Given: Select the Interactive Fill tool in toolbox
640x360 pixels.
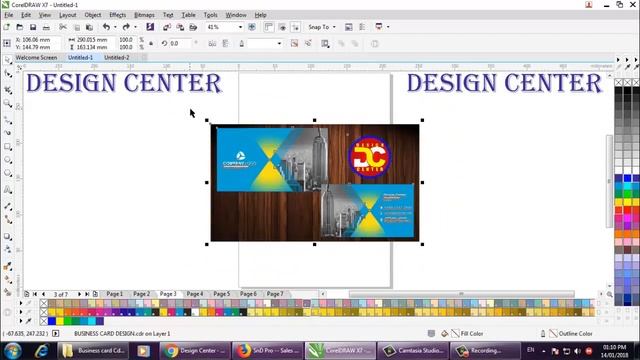Looking at the screenshot, I should click(x=7, y=280).
